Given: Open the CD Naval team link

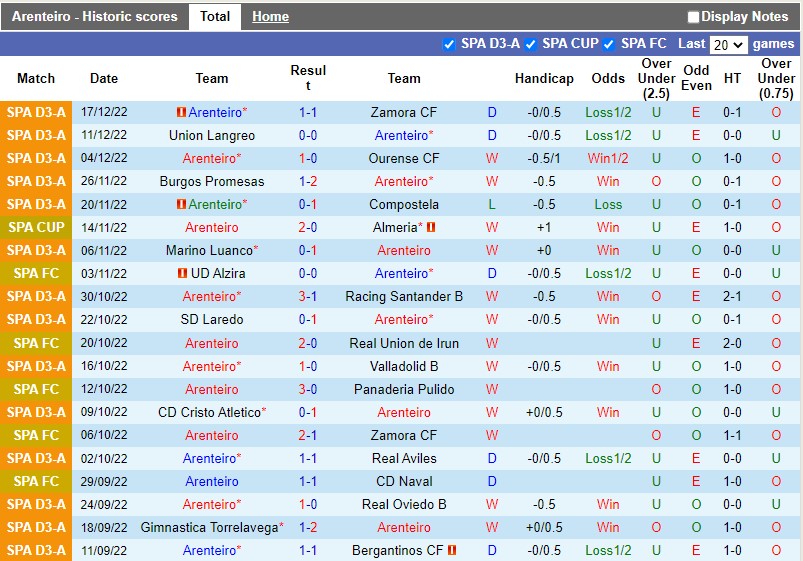Looking at the screenshot, I should pyautogui.click(x=404, y=481).
